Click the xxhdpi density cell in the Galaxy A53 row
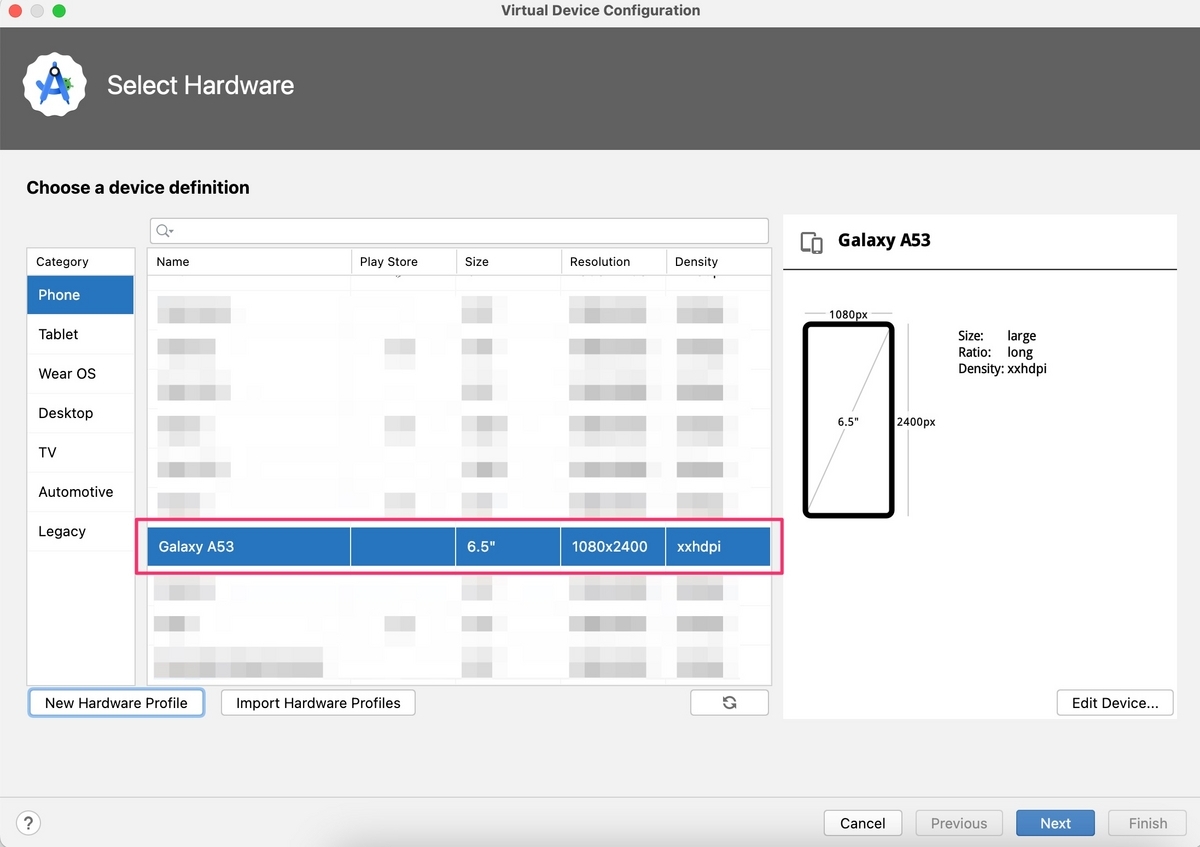Screen dimensions: 1200x847 click(x=718, y=547)
